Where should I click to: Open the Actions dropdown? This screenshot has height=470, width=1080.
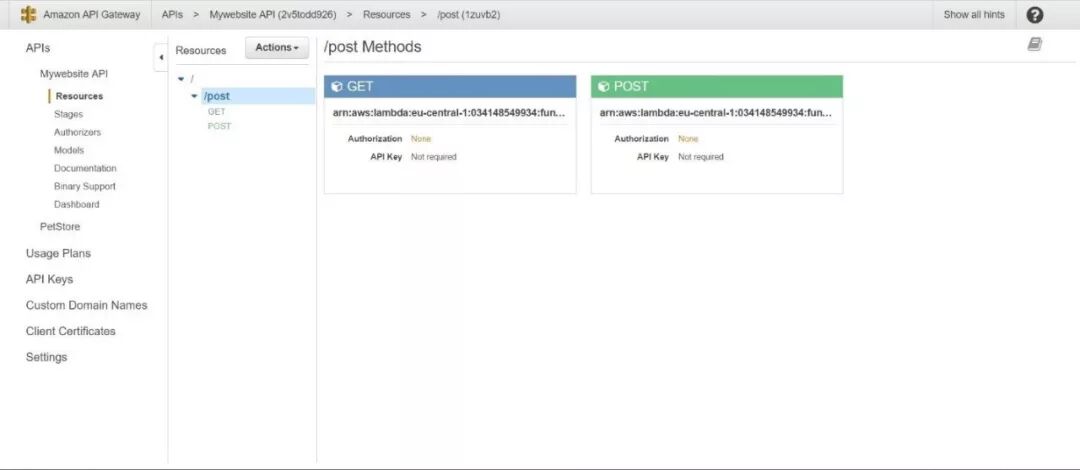(x=277, y=48)
